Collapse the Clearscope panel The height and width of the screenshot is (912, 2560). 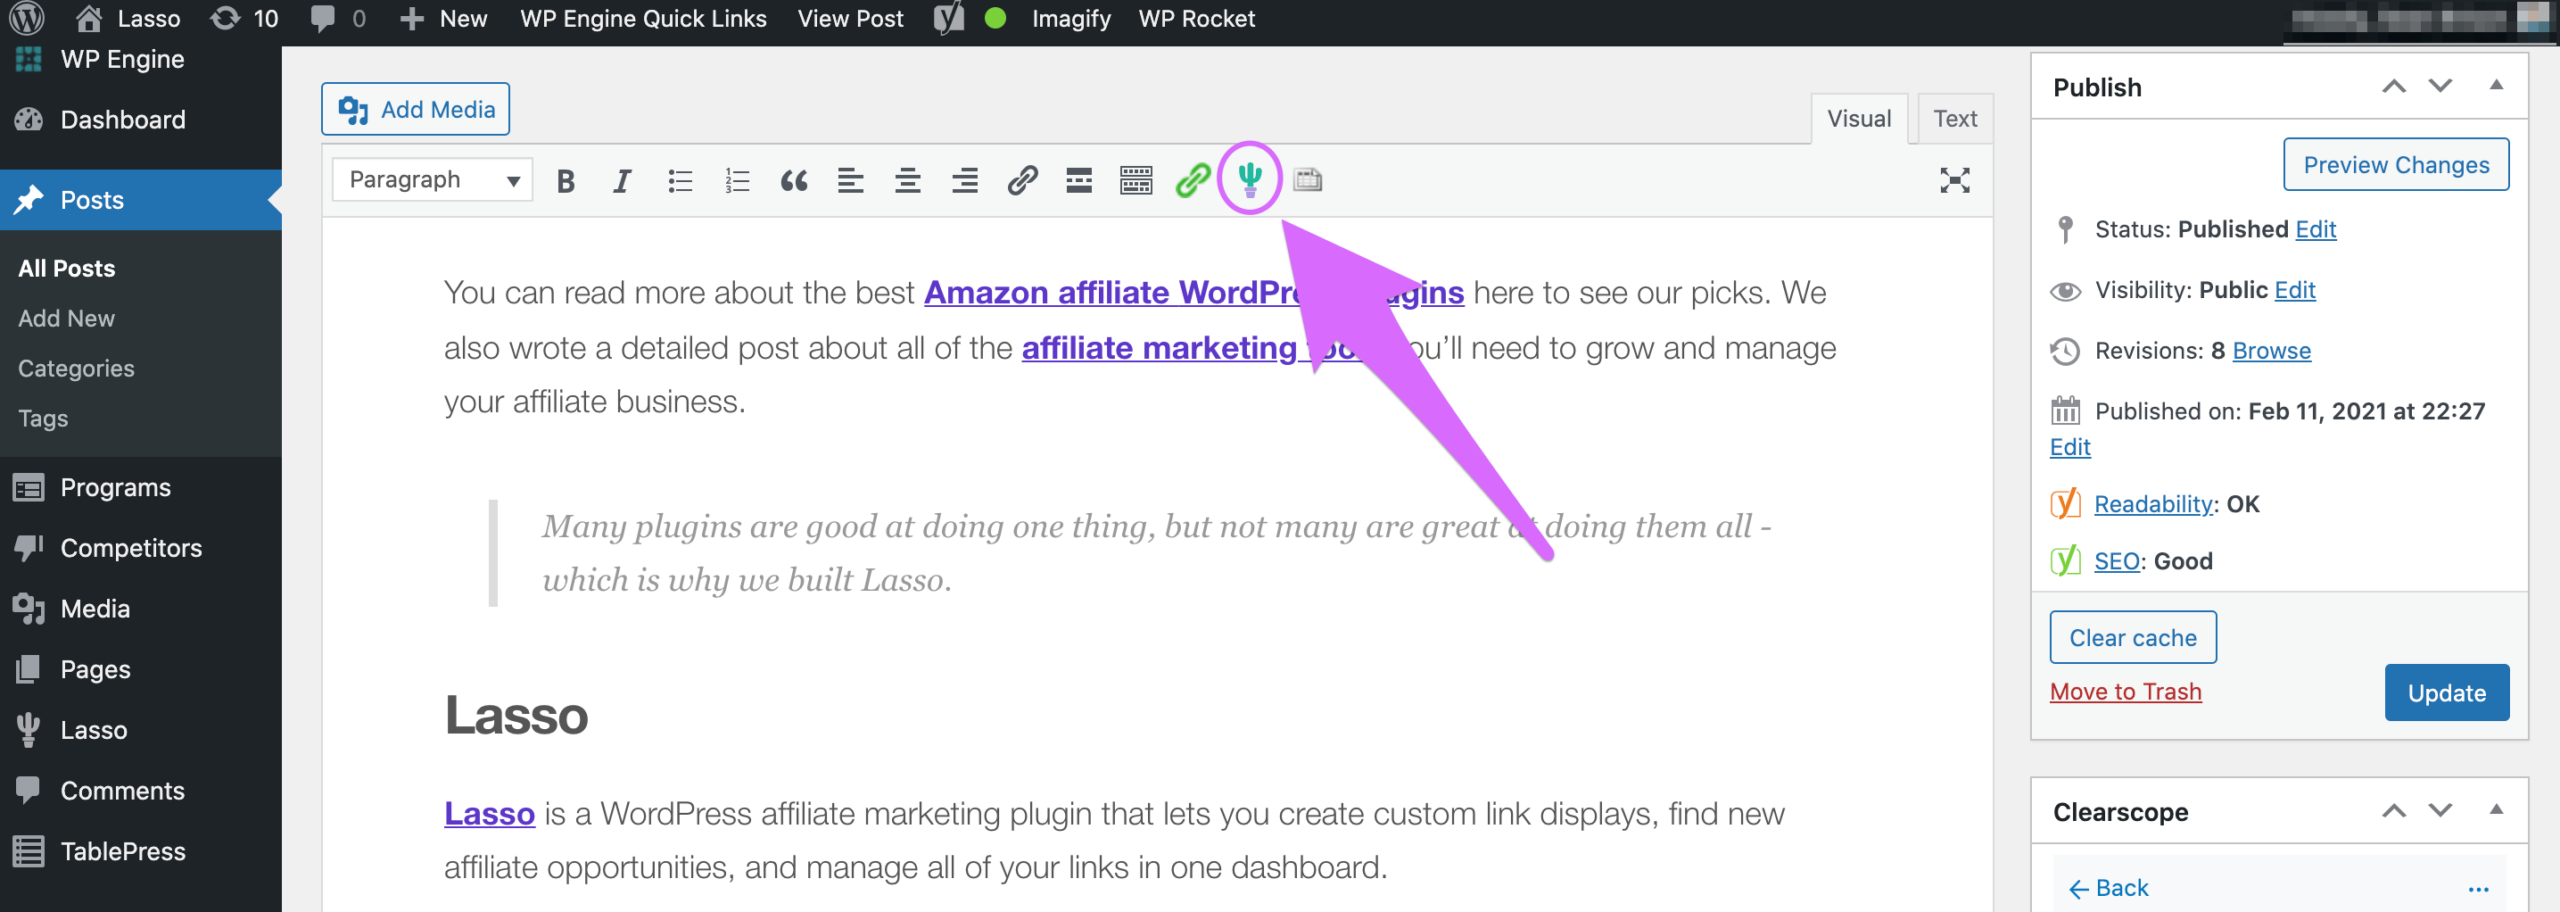pos(2496,810)
